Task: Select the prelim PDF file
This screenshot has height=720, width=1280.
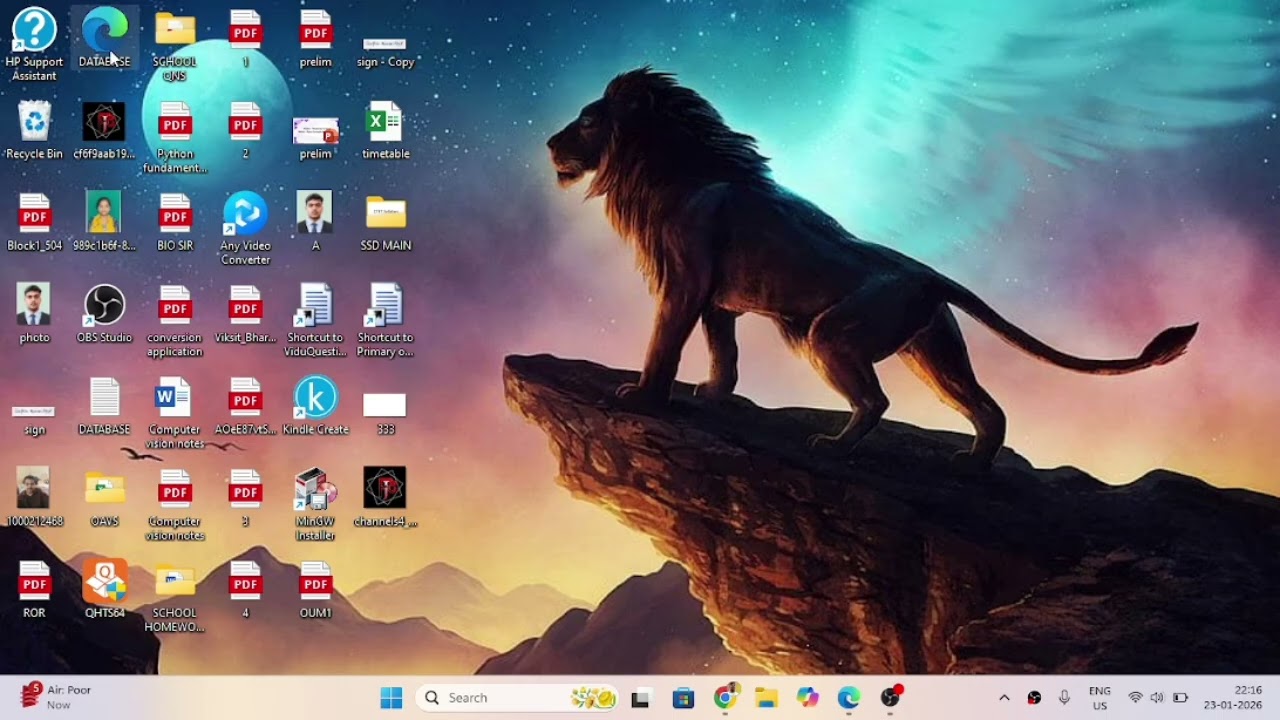Action: [315, 38]
